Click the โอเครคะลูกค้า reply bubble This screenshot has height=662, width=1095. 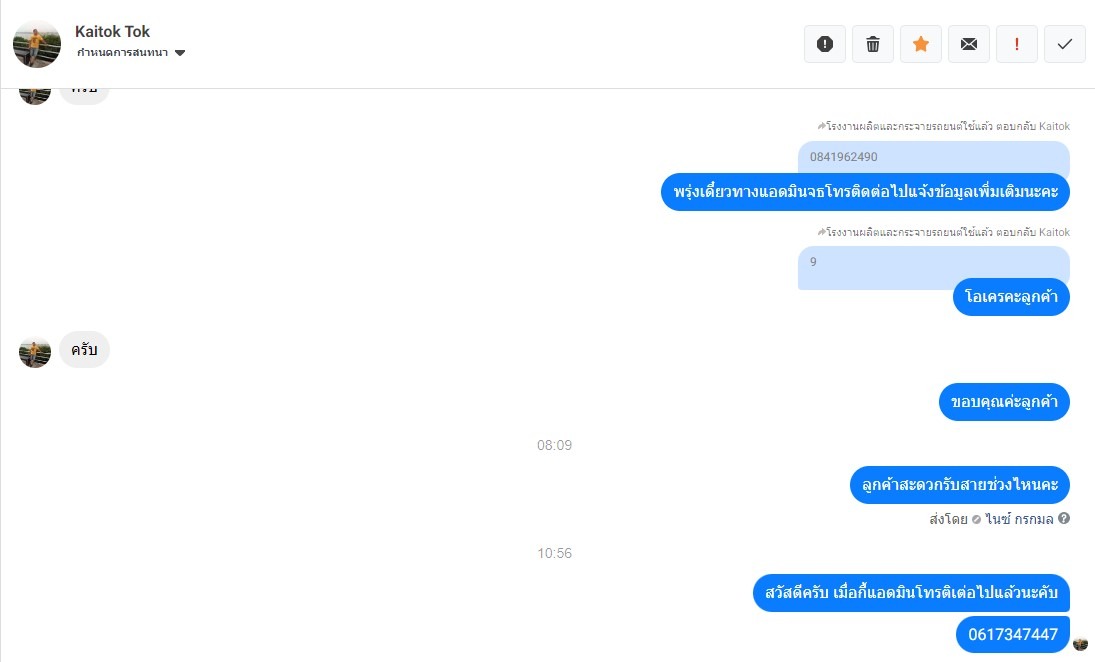(1011, 297)
